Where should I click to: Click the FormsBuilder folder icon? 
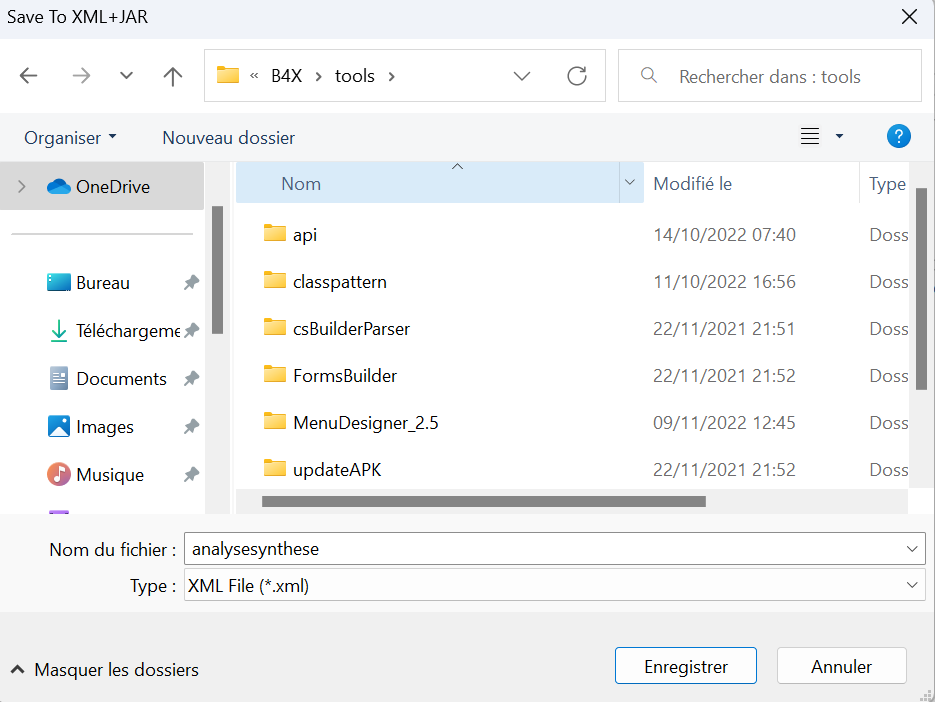(x=275, y=374)
